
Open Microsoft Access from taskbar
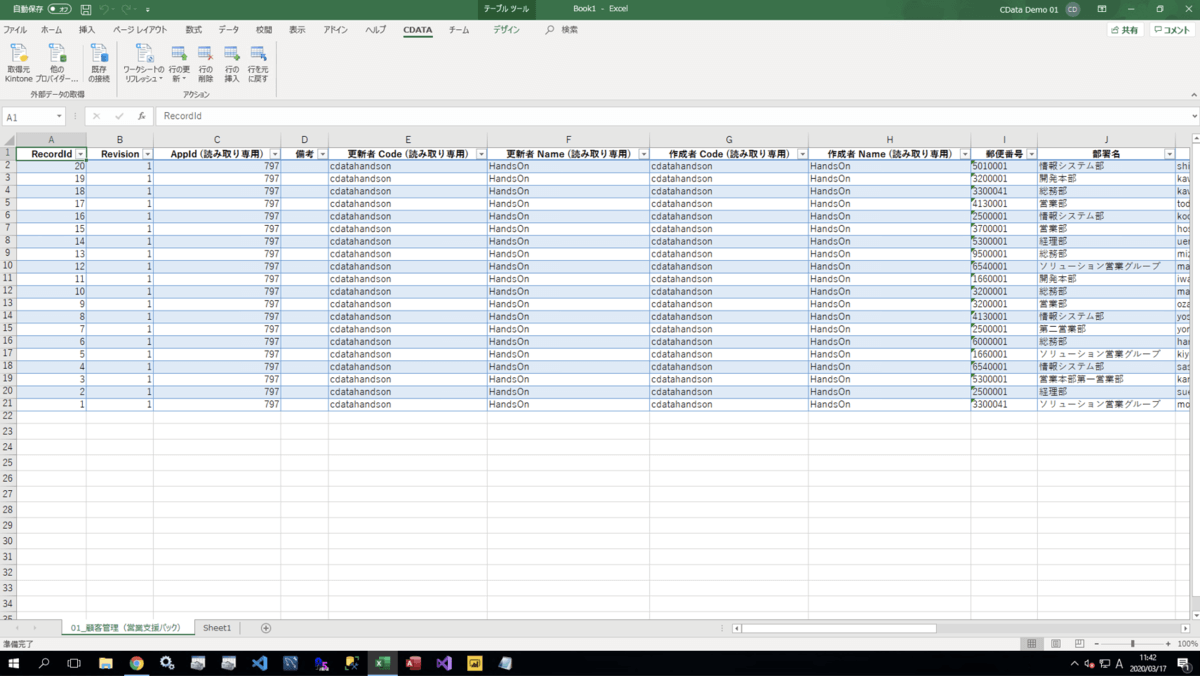(413, 663)
